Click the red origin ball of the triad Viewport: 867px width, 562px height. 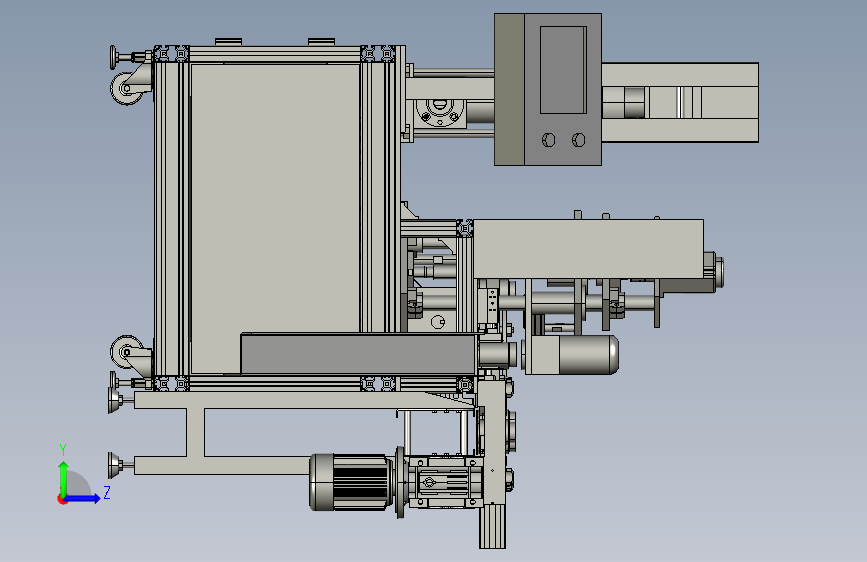62,499
